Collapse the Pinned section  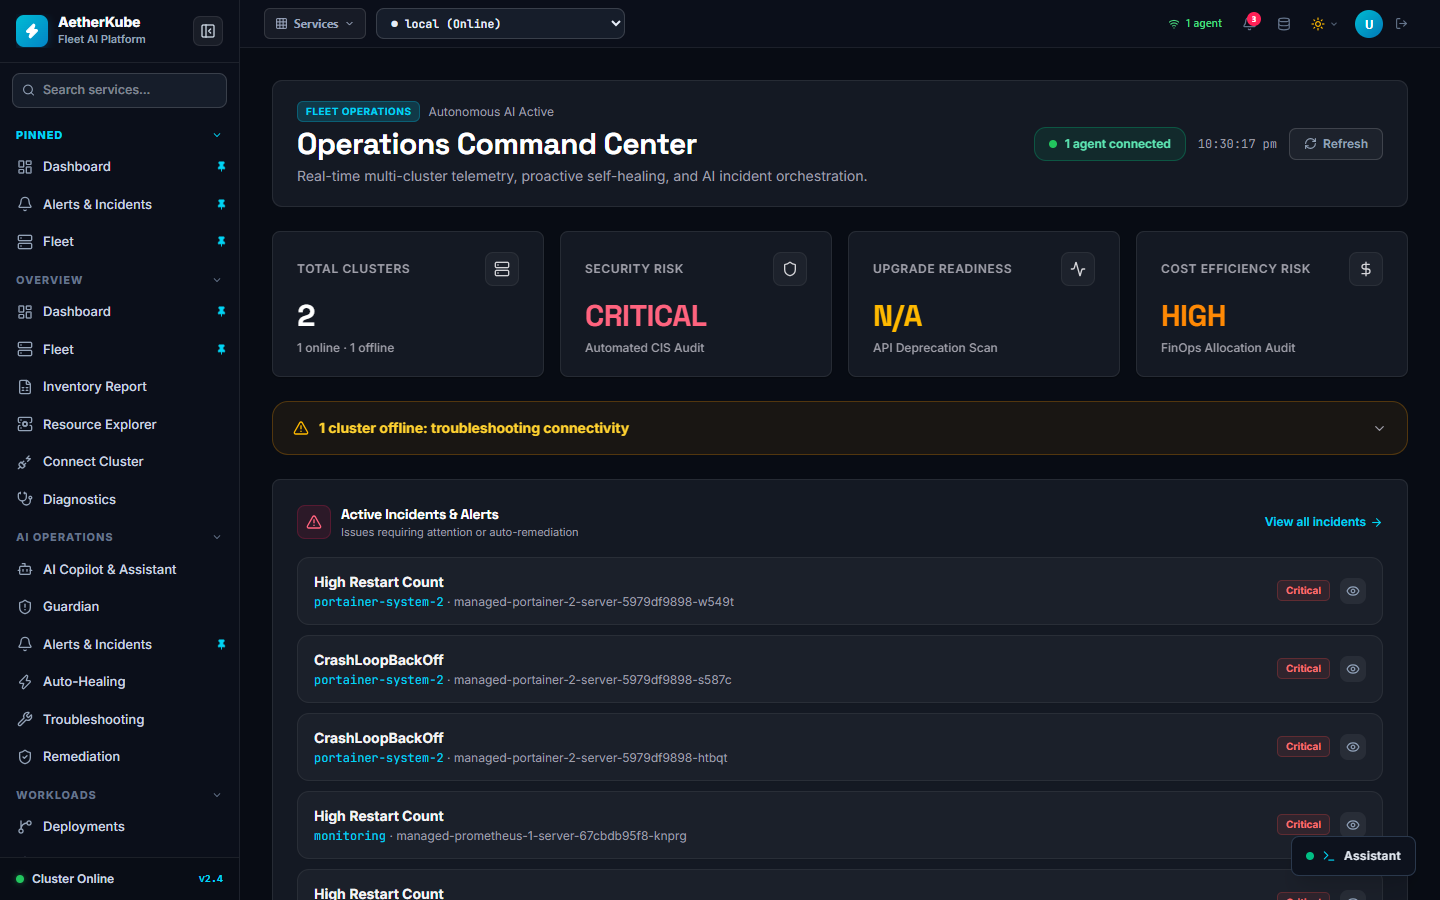tap(217, 135)
